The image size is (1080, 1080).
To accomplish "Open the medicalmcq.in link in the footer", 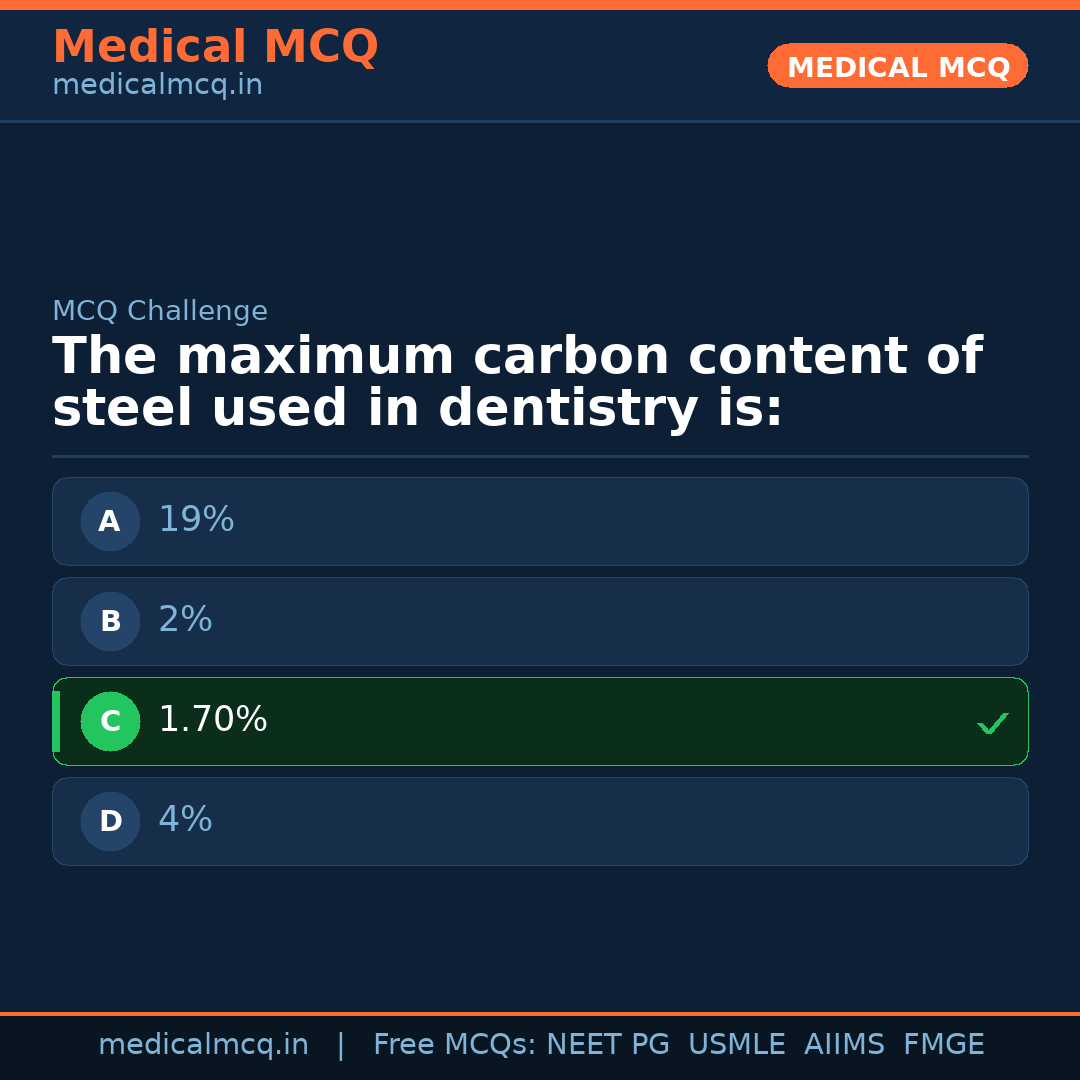I will [203, 1045].
